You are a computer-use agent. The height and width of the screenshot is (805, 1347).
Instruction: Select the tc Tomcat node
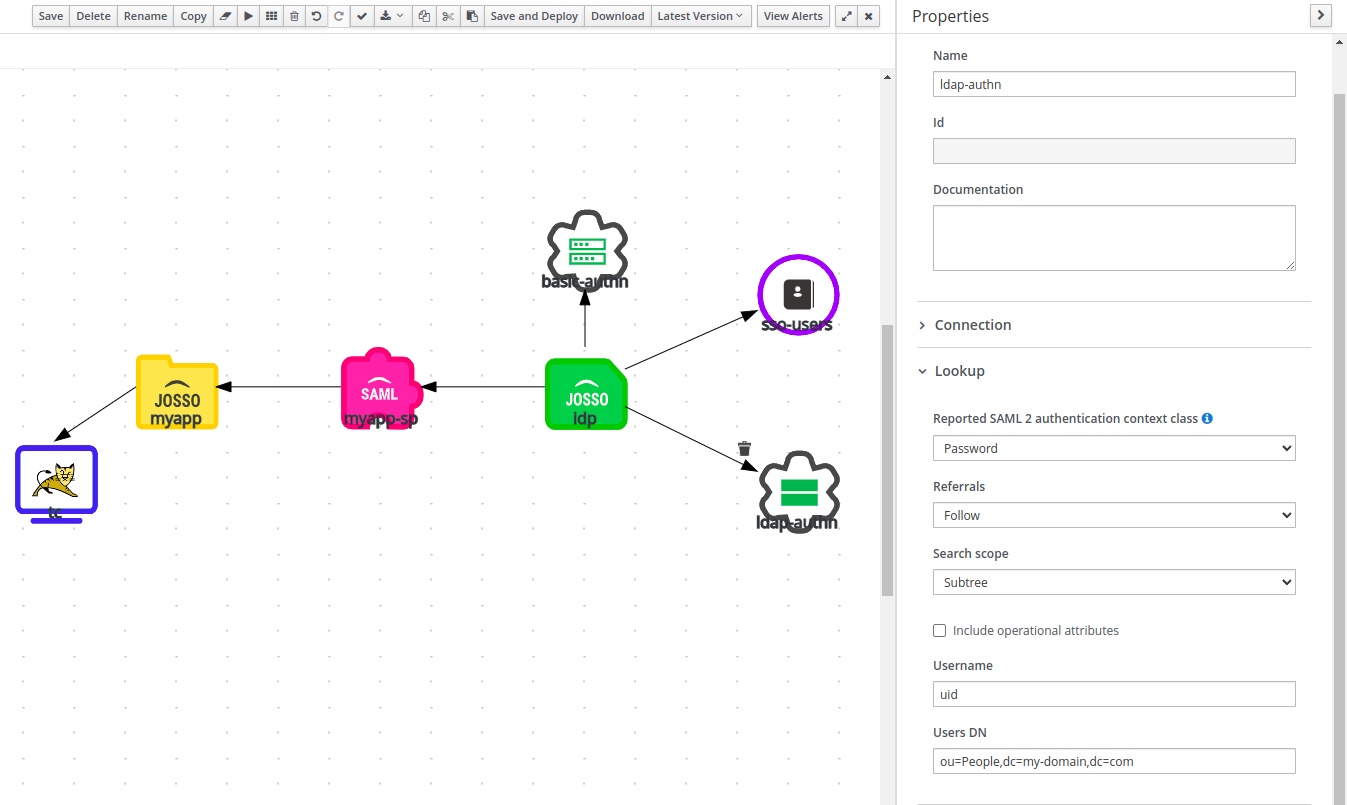pyautogui.click(x=56, y=484)
